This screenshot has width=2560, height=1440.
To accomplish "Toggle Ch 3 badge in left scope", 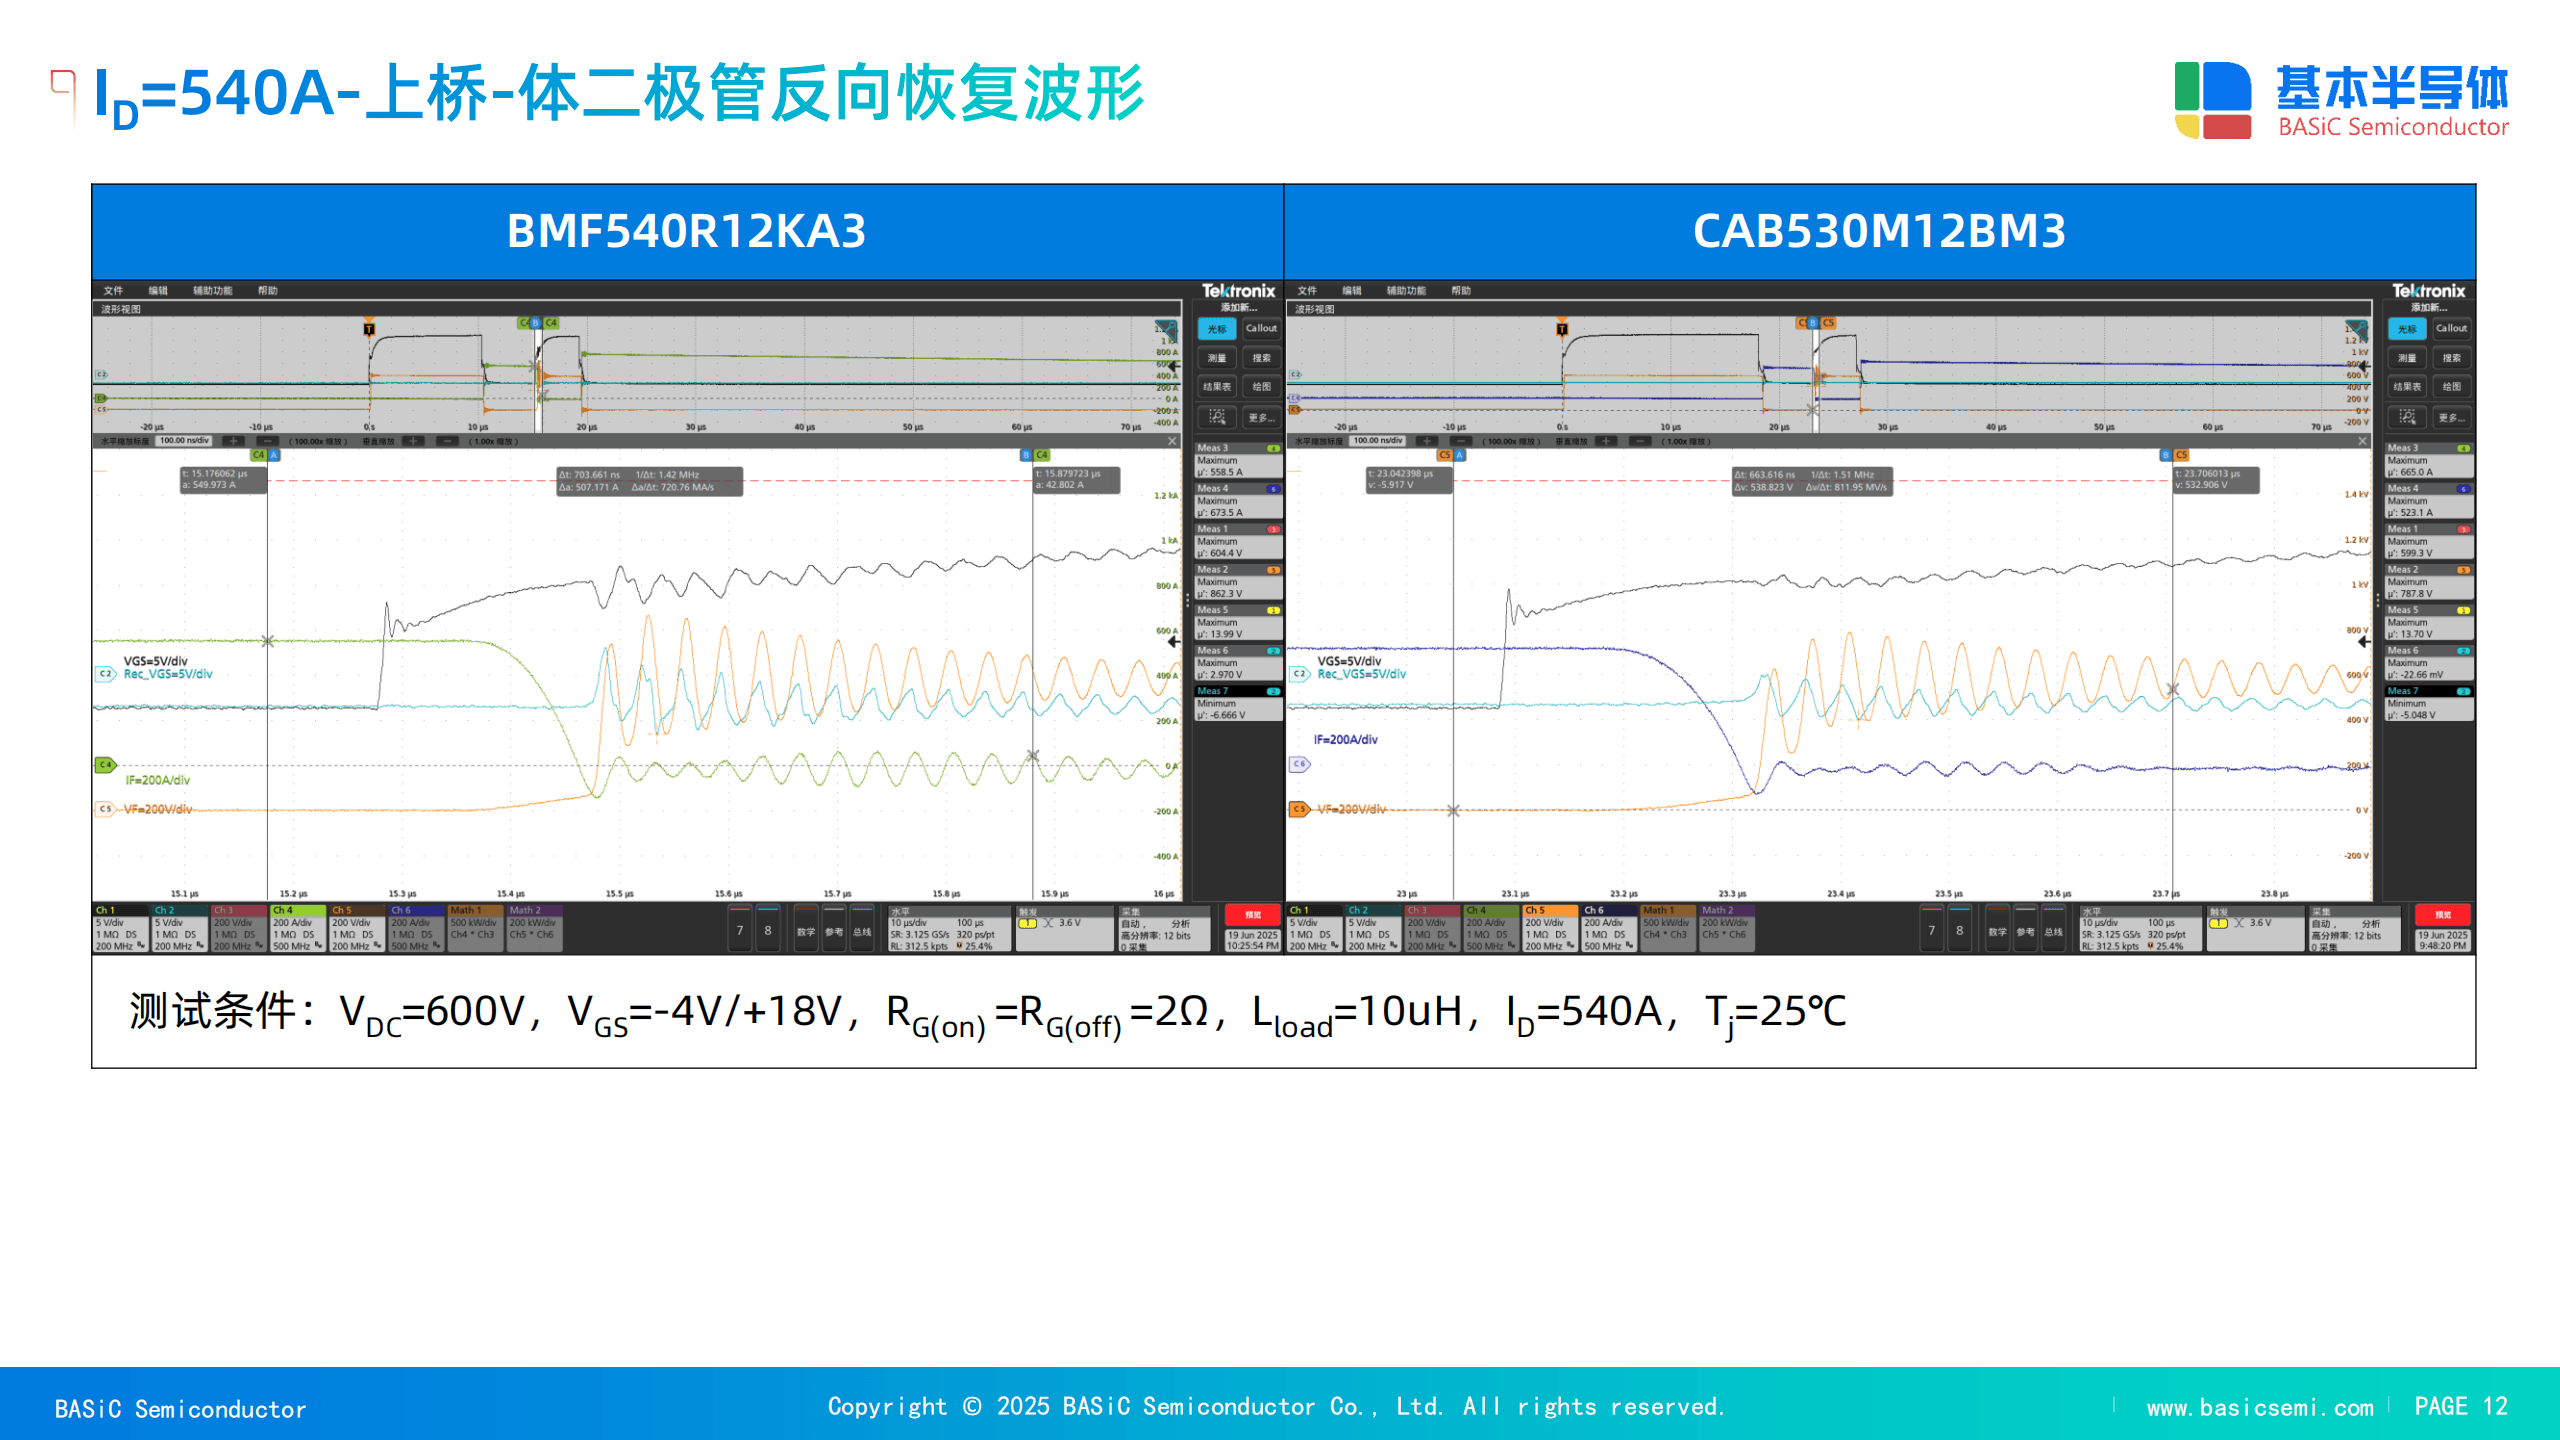I will coord(238,929).
